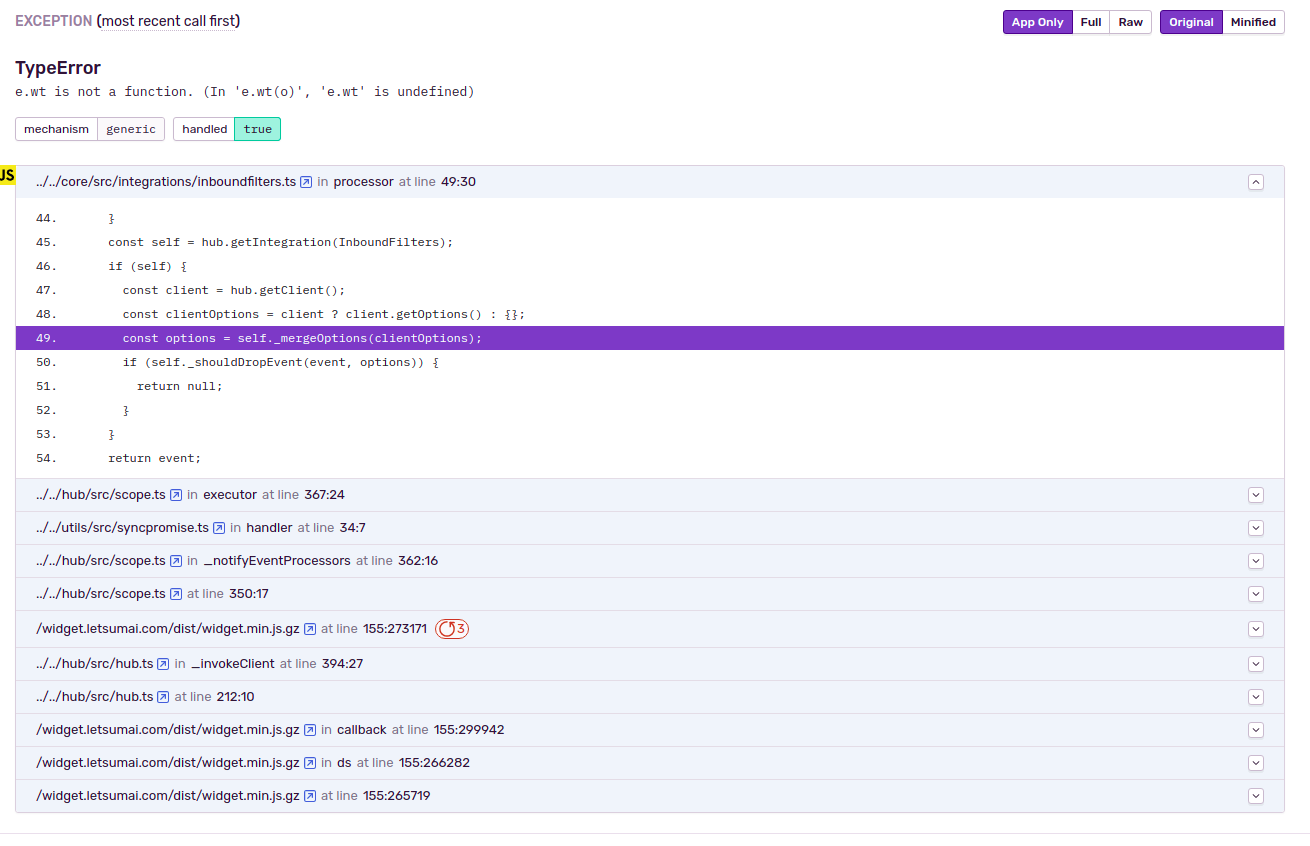Toggle the most recent call first order
This screenshot has height=846, width=1310.
pos(169,21)
